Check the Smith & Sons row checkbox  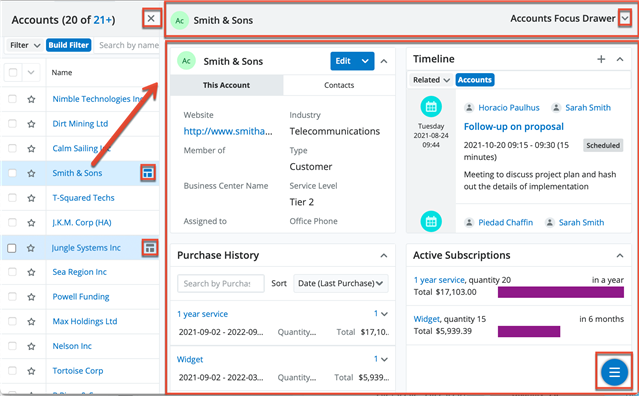(x=13, y=173)
